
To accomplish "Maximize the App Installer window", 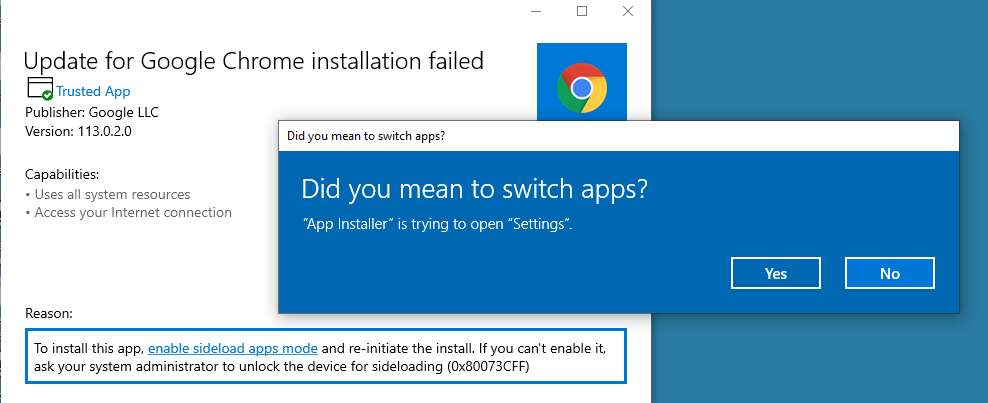I will click(x=582, y=11).
